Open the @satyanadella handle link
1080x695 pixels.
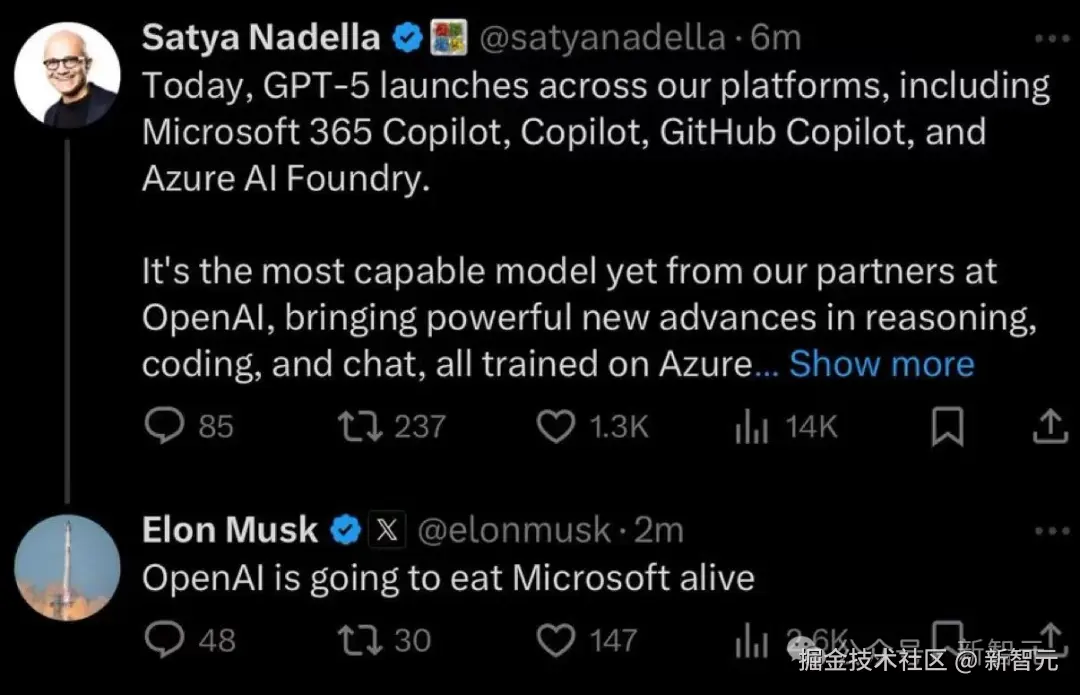(x=603, y=38)
